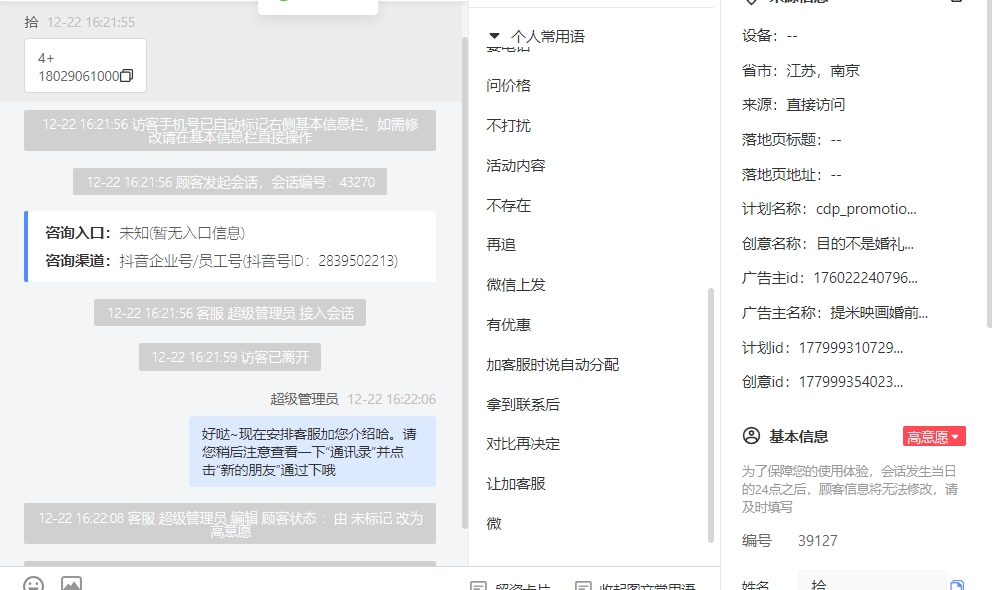The image size is (992, 590).
Task: Click the 咨询渠道 抖音企业号 line
Action: tap(221, 261)
